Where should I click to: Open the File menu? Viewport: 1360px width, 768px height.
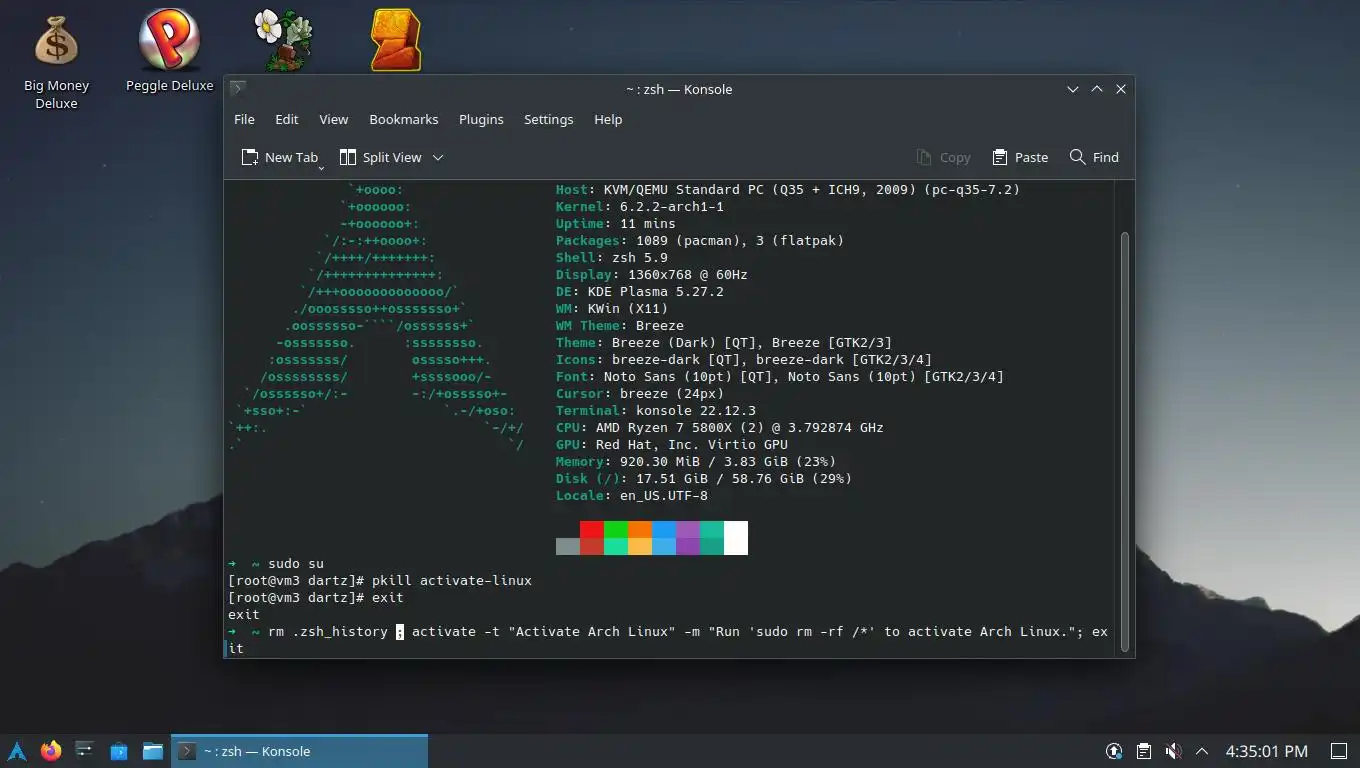pos(244,119)
